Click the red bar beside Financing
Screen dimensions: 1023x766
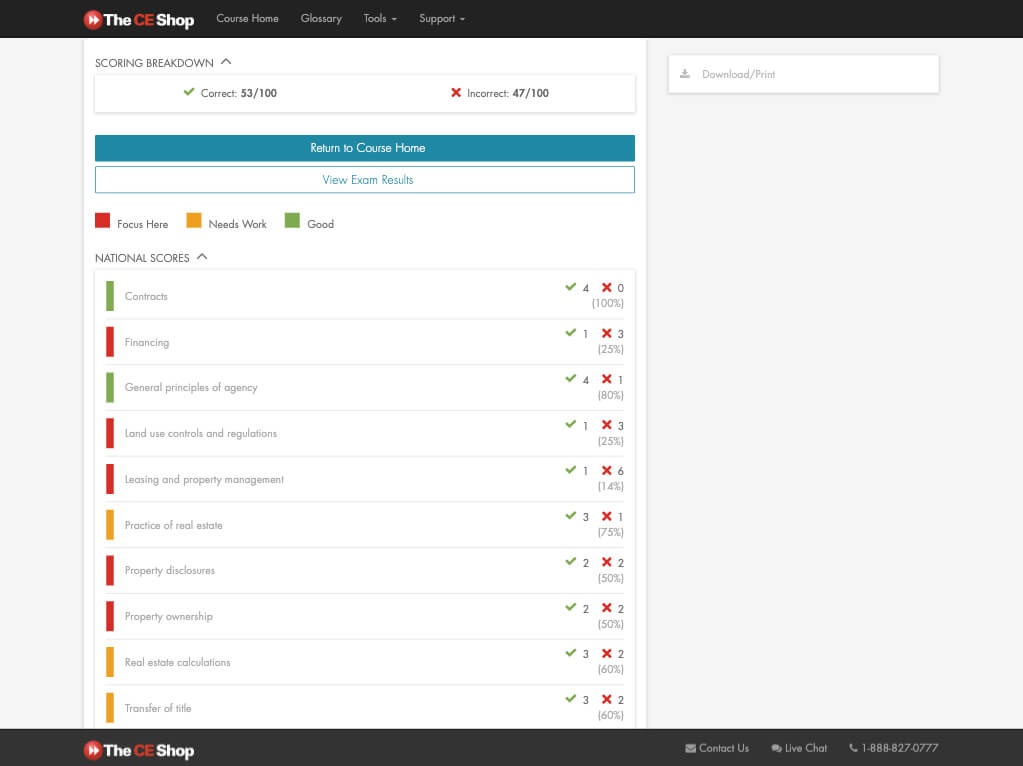coord(110,342)
